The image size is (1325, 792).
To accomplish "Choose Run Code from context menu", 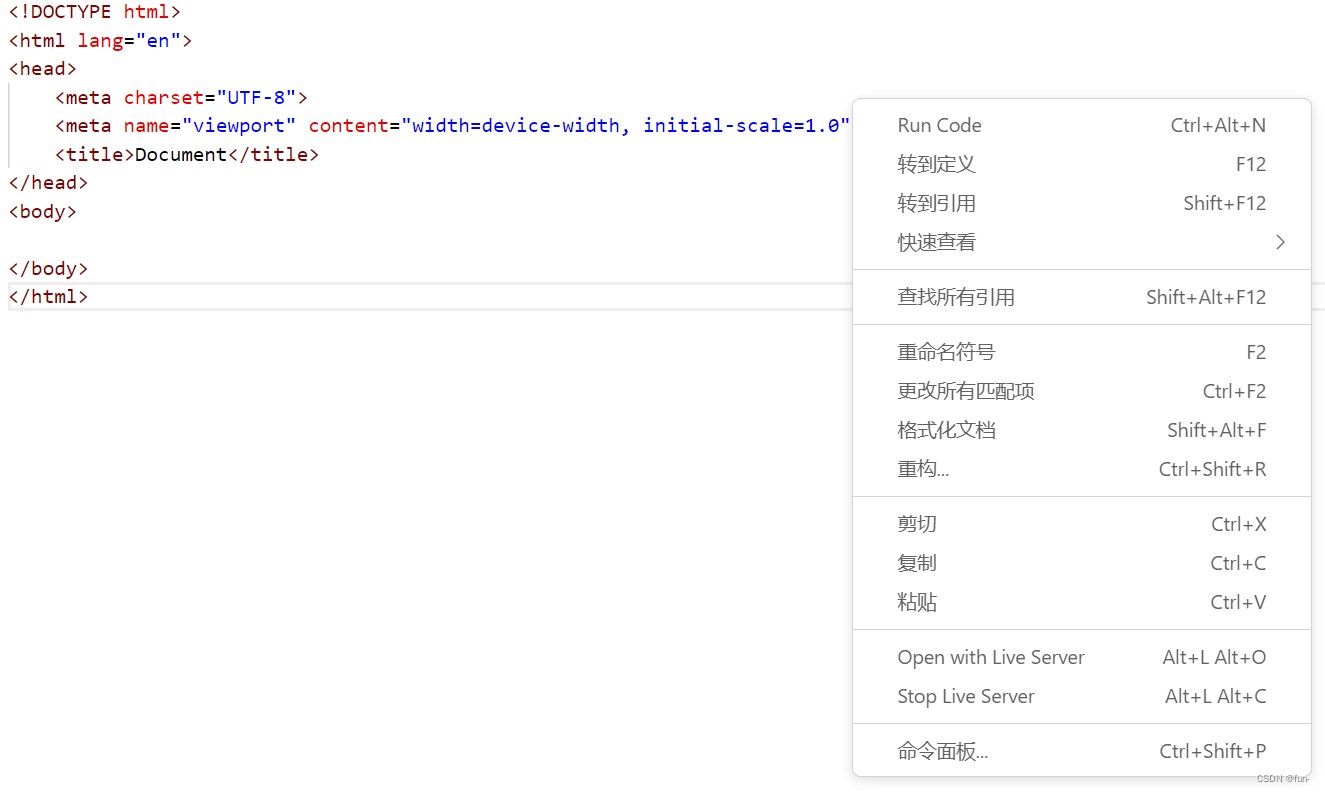I will (1081, 125).
